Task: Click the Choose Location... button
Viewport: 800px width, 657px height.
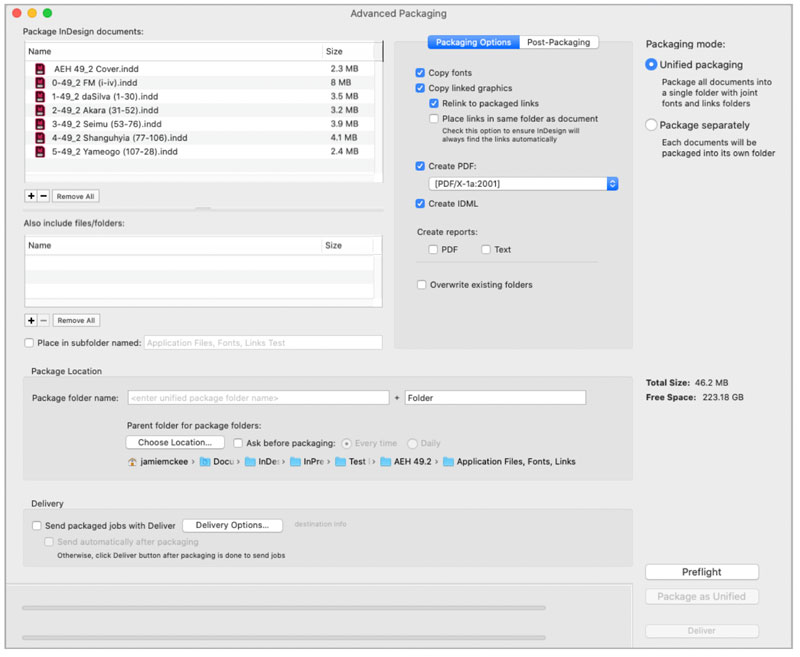Action: click(x=175, y=443)
